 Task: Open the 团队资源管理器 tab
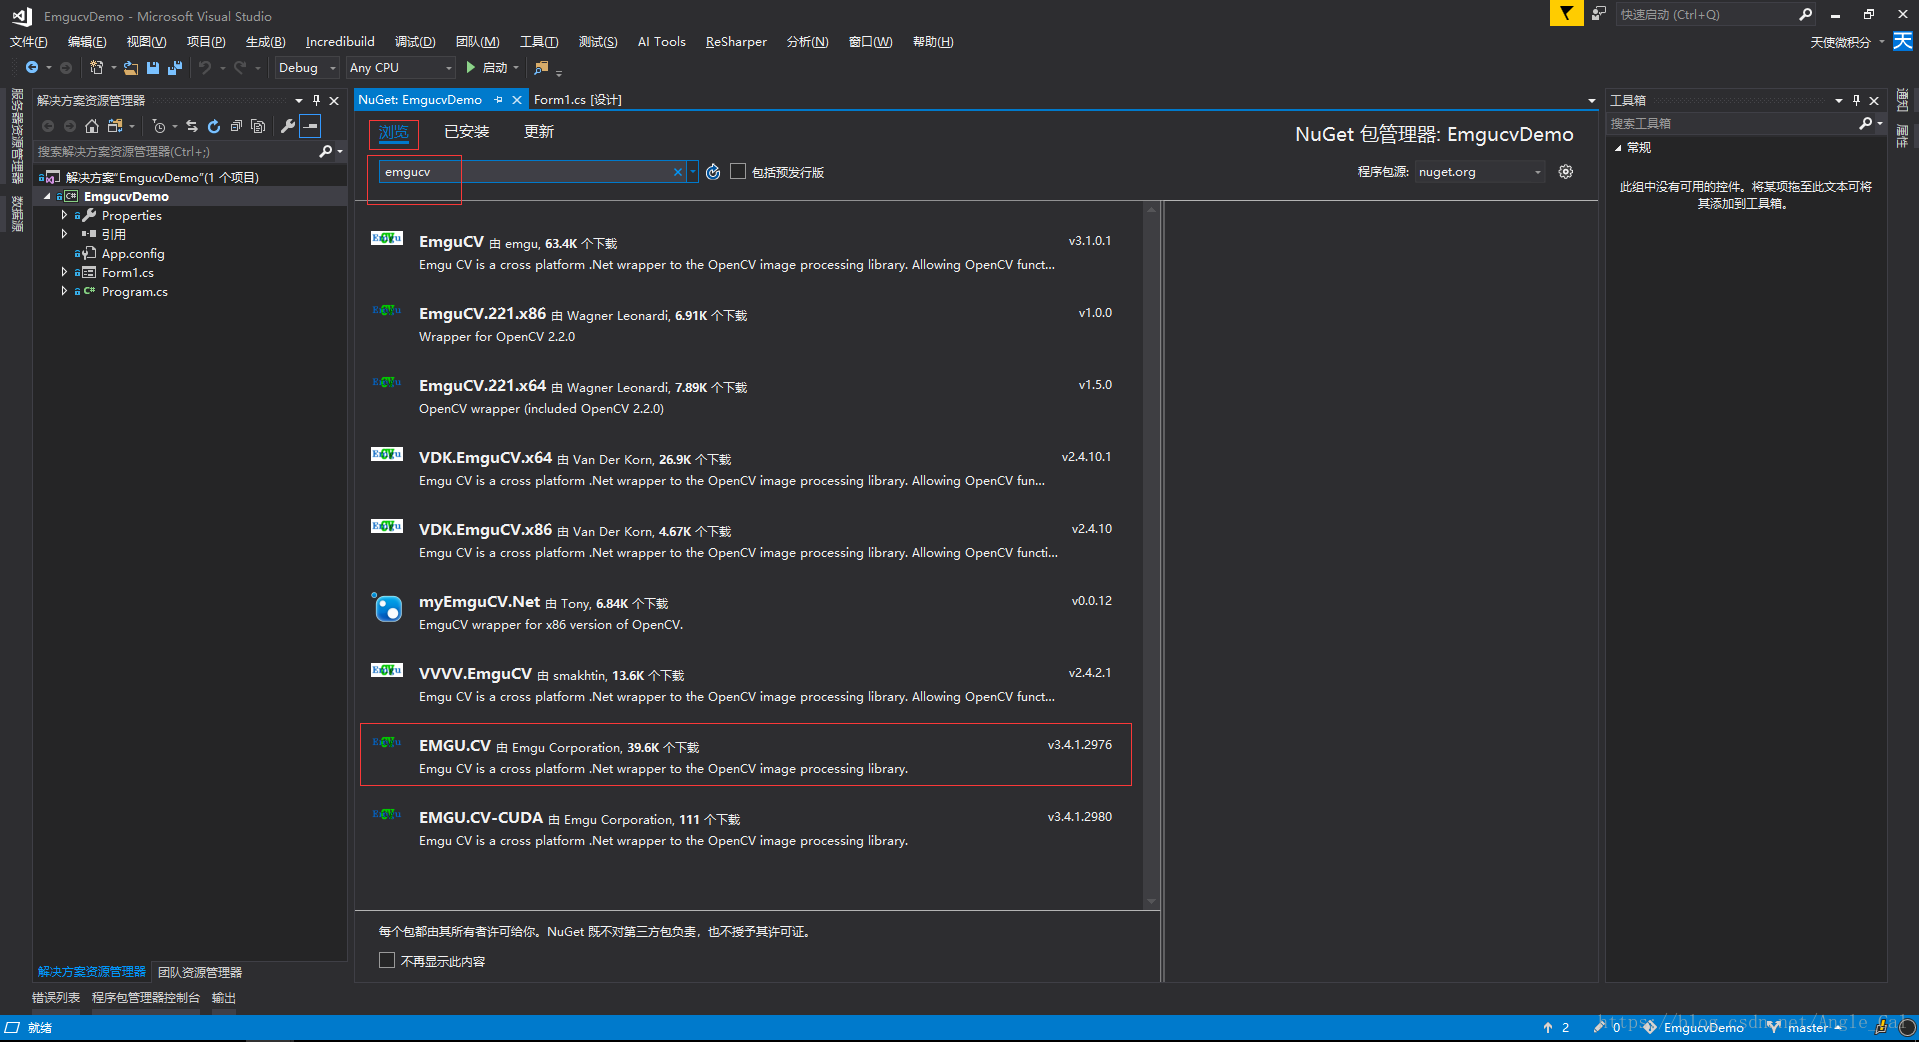coord(200,972)
